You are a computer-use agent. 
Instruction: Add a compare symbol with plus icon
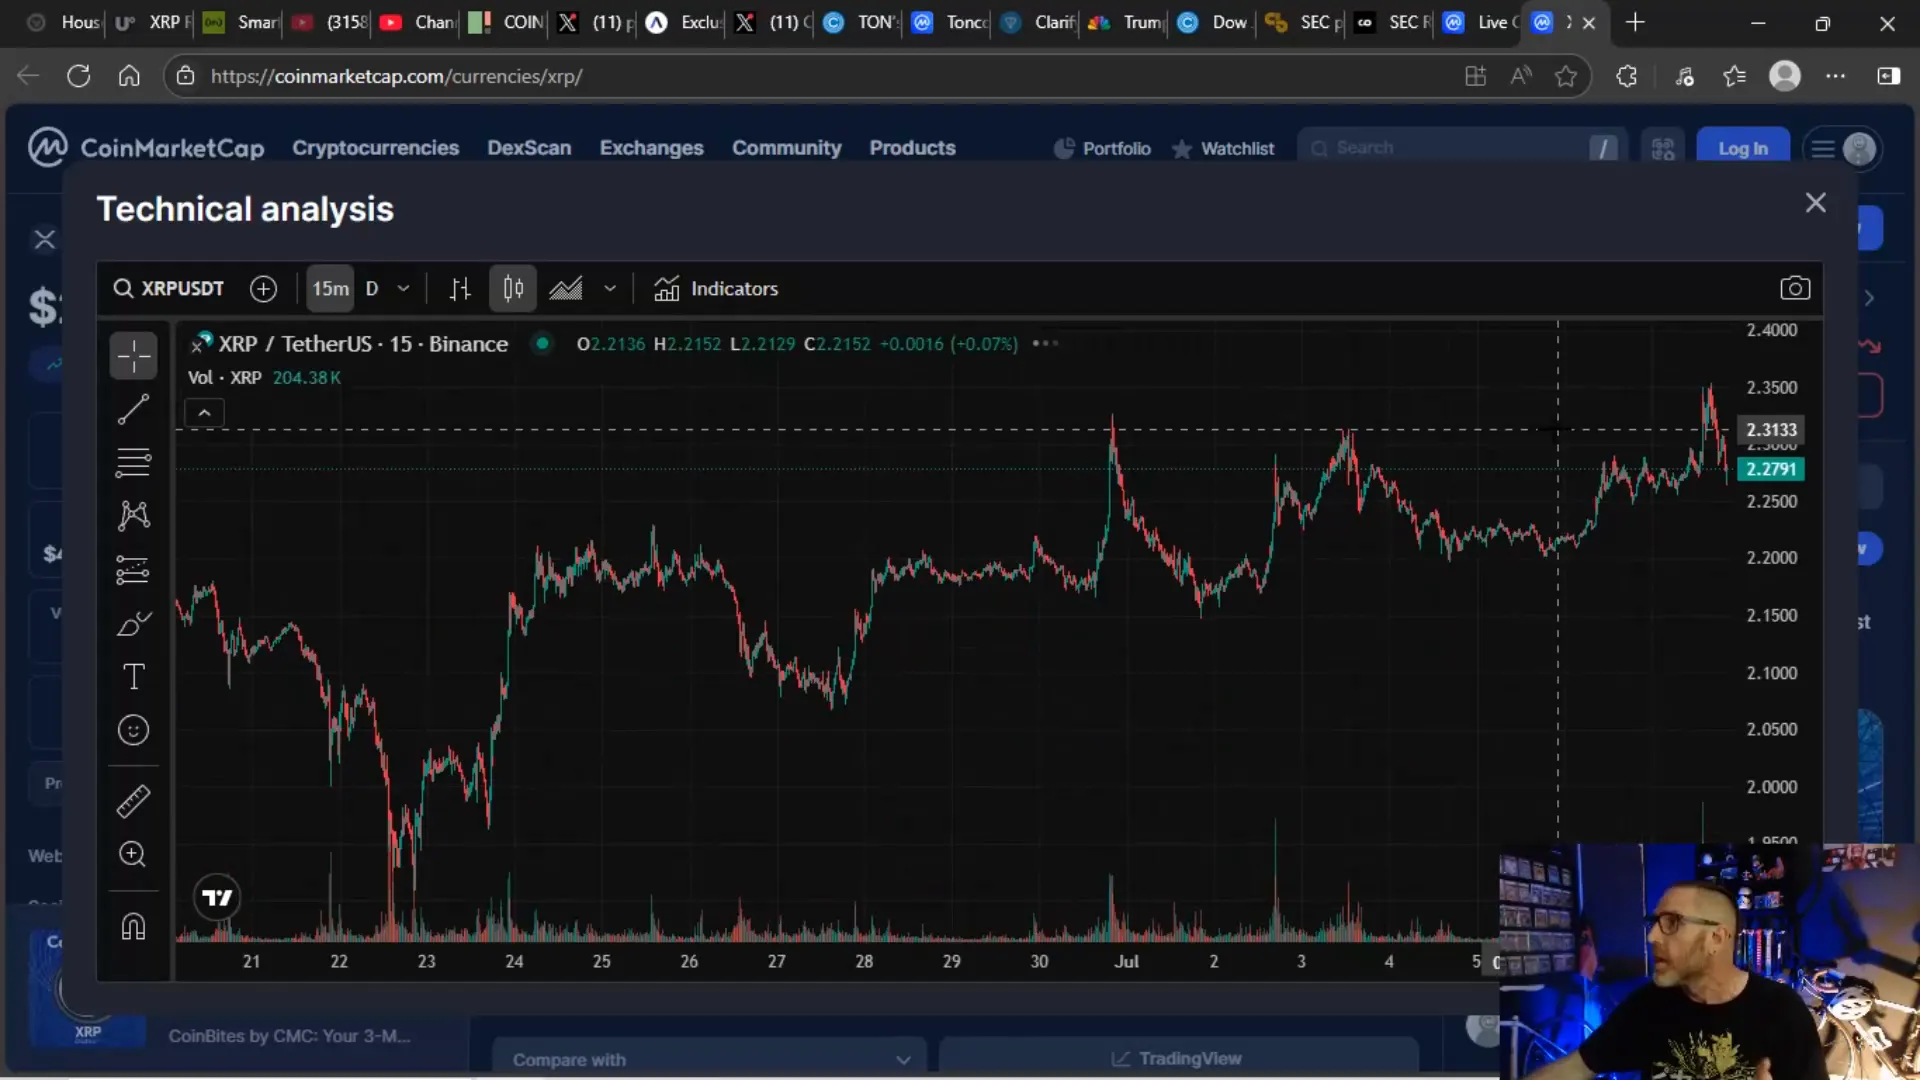pyautogui.click(x=263, y=289)
